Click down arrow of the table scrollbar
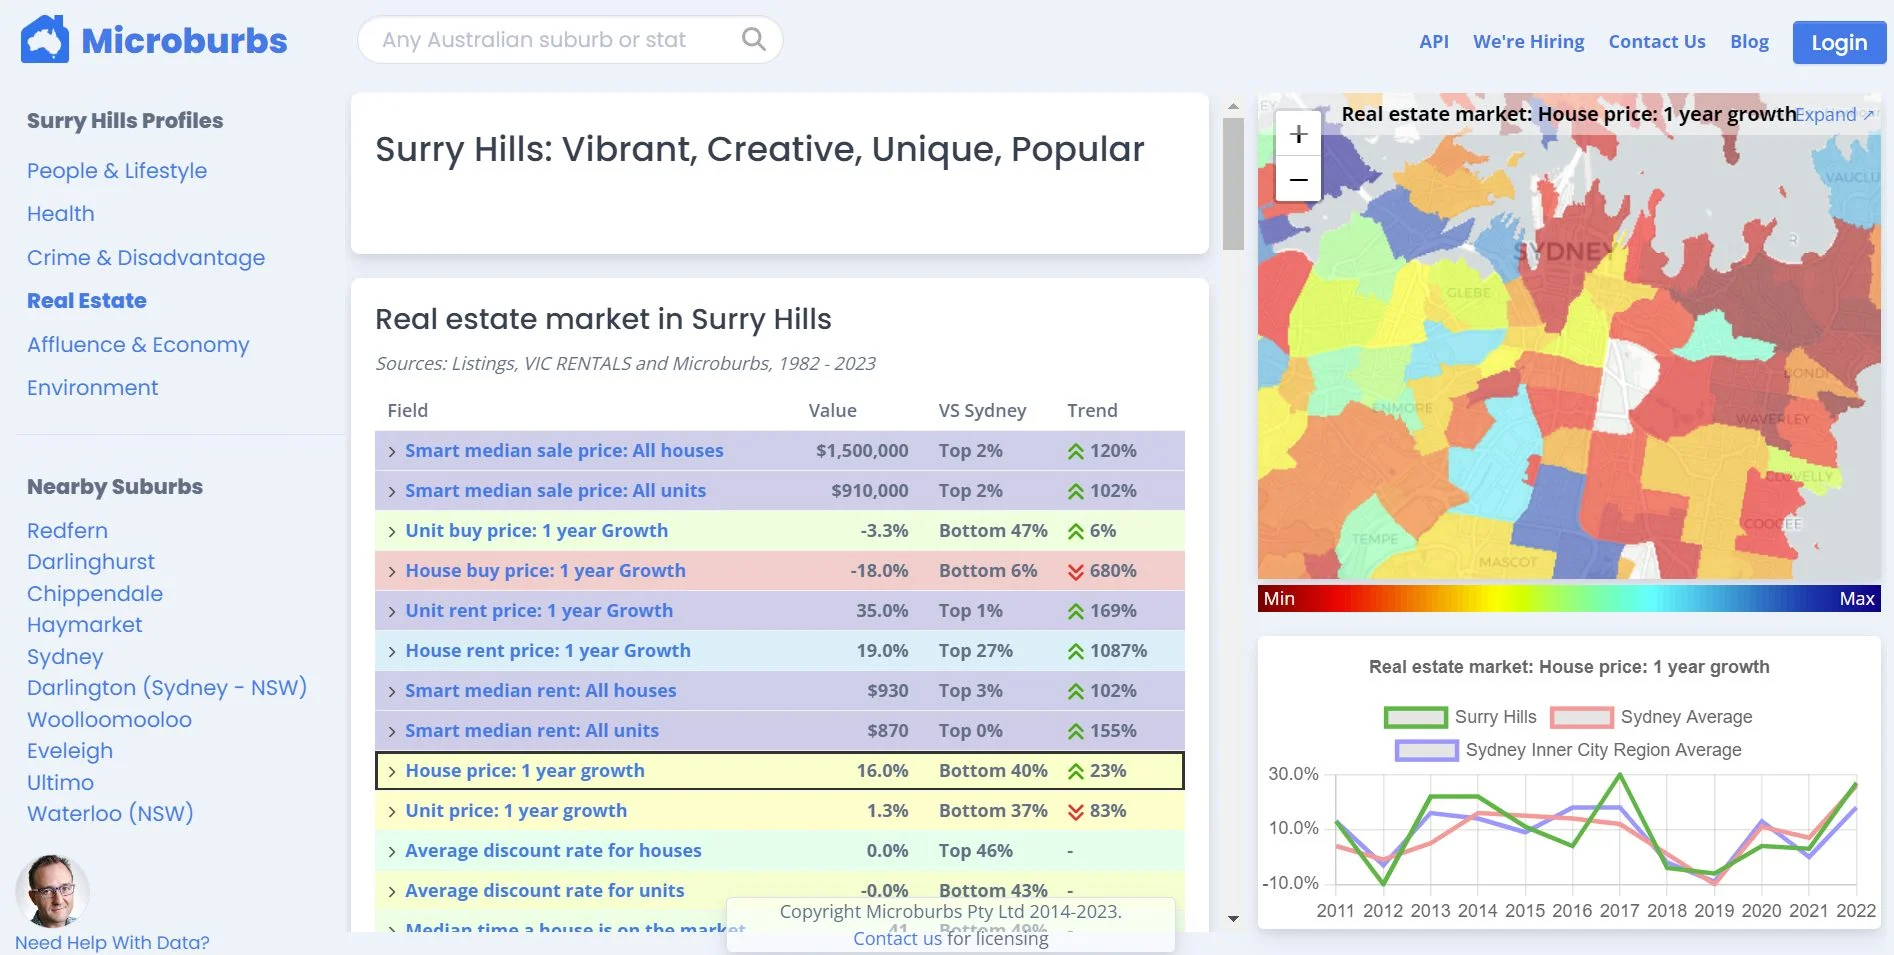 pyautogui.click(x=1233, y=918)
